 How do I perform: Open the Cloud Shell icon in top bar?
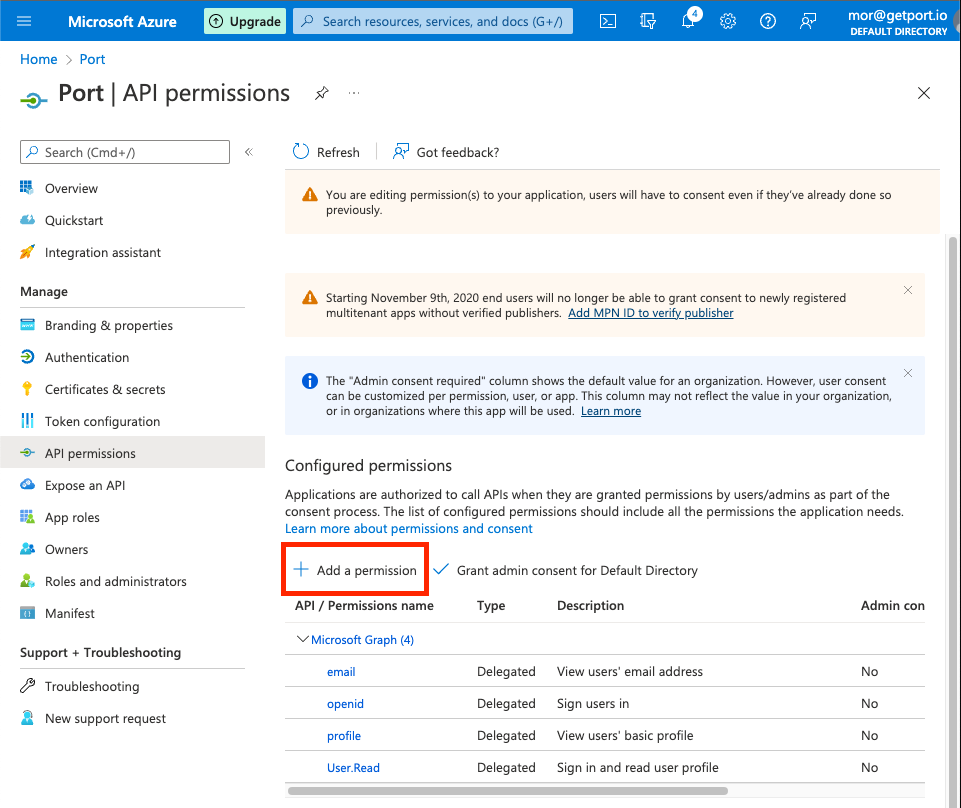608,21
